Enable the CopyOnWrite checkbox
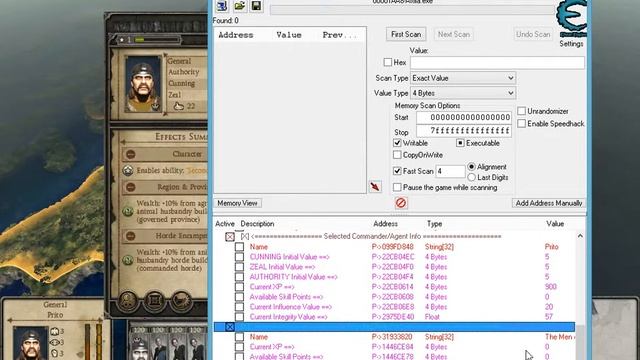This screenshot has height=360, width=640. coord(397,155)
